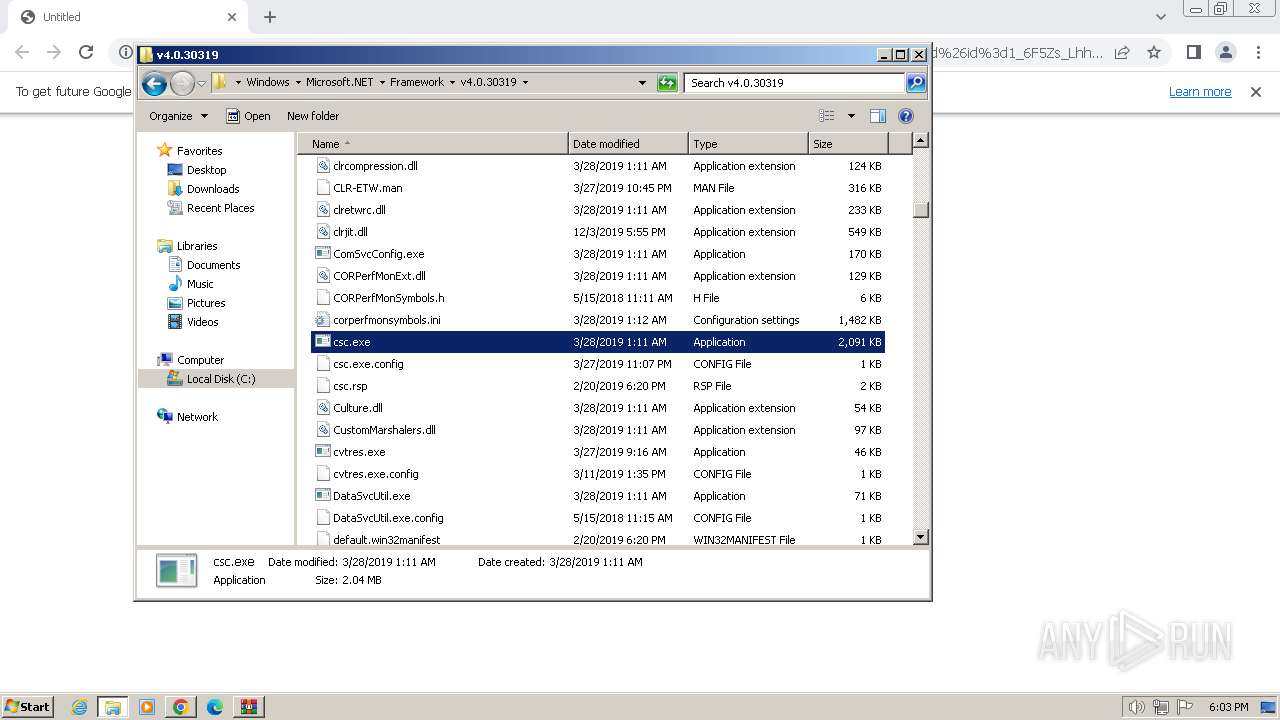The width and height of the screenshot is (1280, 720).
Task: Select the DataSvcUtil.exe application icon
Action: (x=323, y=496)
